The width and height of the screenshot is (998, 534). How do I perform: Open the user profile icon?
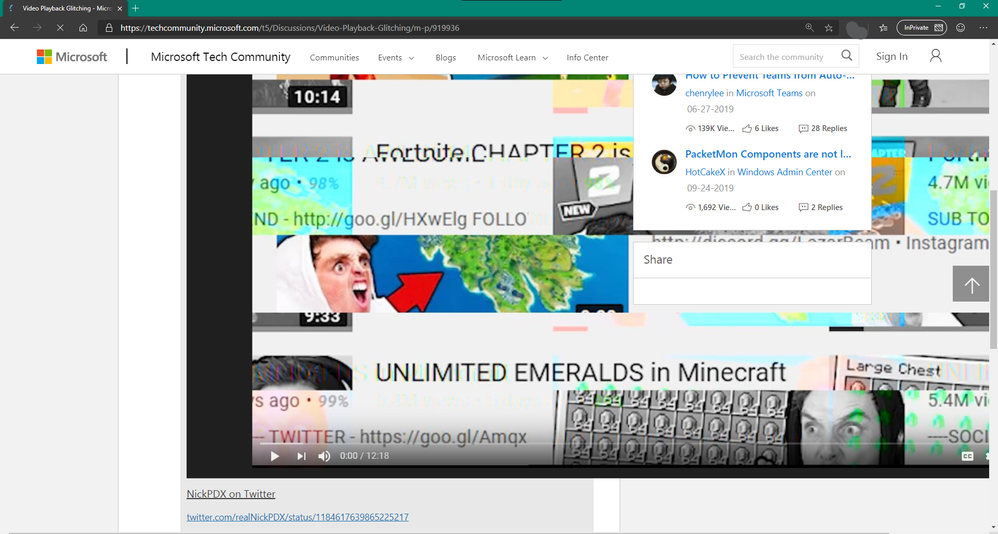(936, 56)
